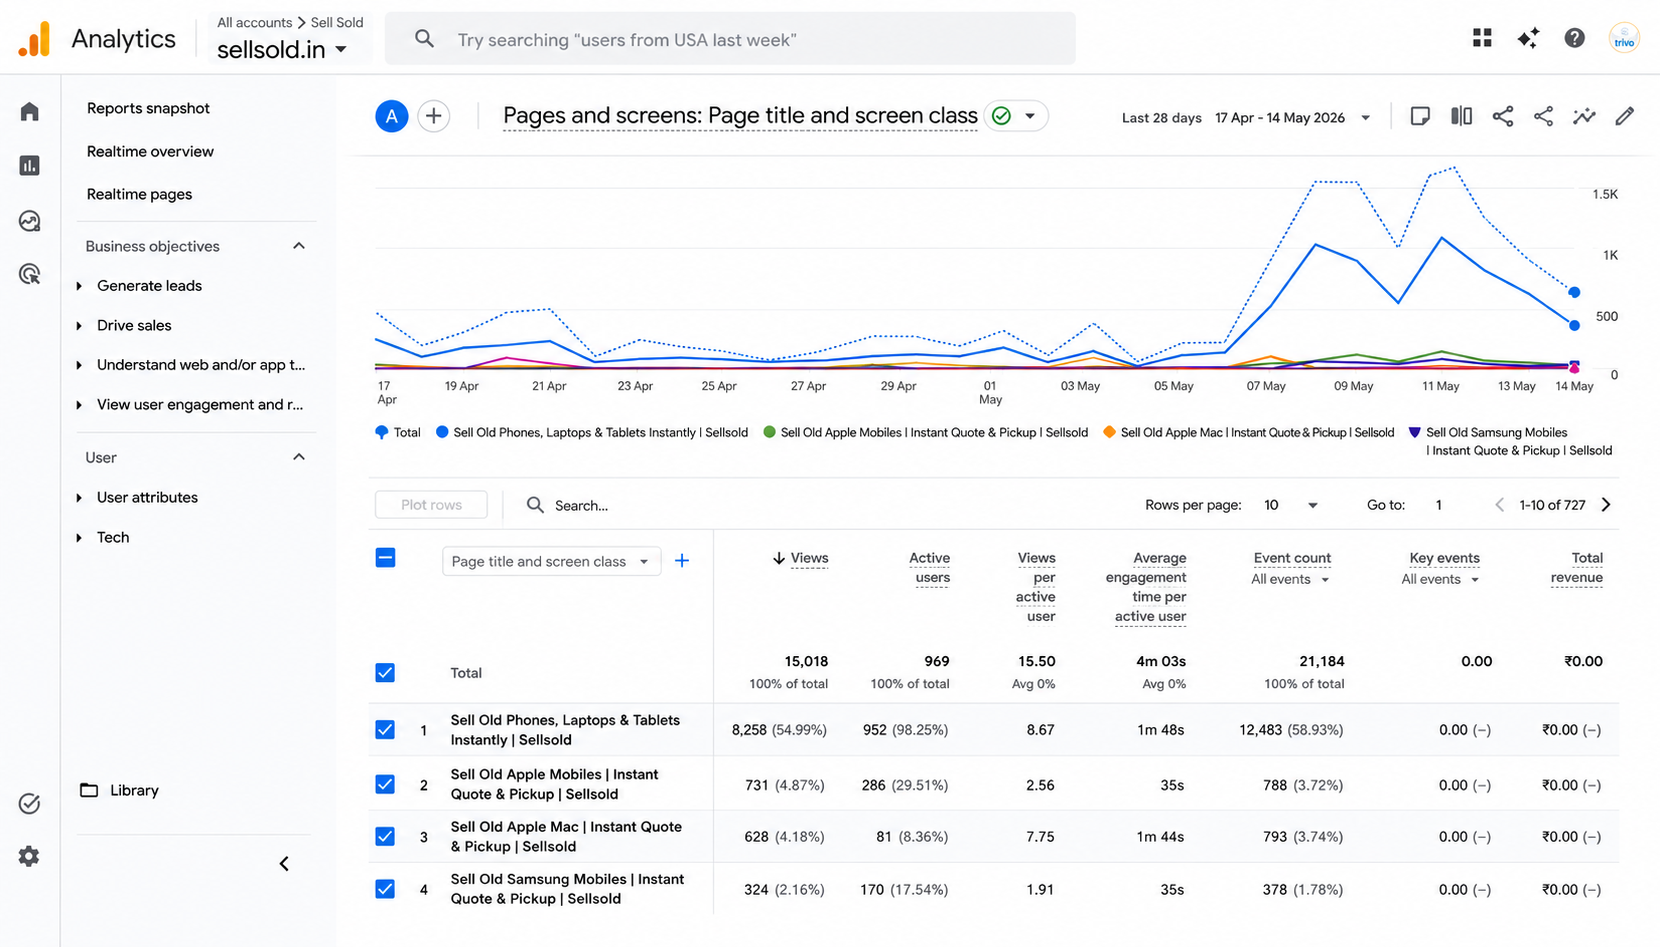
Task: Uncheck the Sell Old Apple Mac row checkbox
Action: pos(385,836)
